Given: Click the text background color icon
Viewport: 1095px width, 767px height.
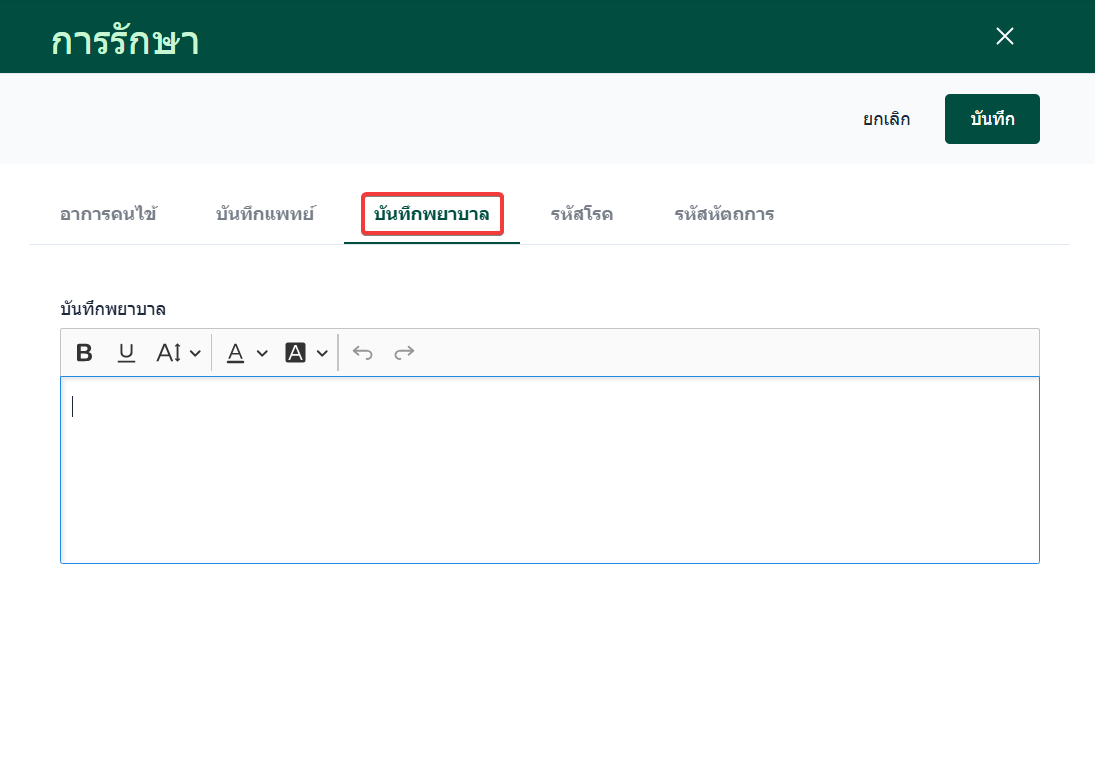Looking at the screenshot, I should [295, 353].
